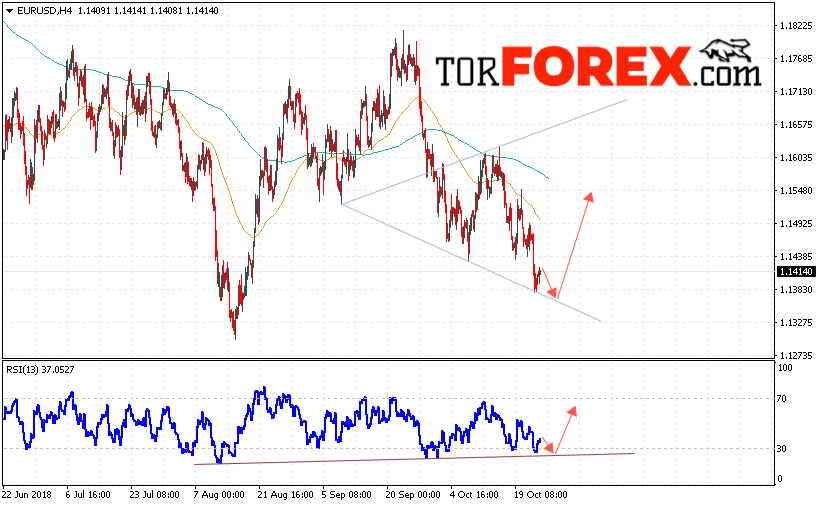Viewport: 817px width, 506px height.
Task: Select the OHLC values 1.14091 1.14141 1.14081 1.14140
Action: 148,10
